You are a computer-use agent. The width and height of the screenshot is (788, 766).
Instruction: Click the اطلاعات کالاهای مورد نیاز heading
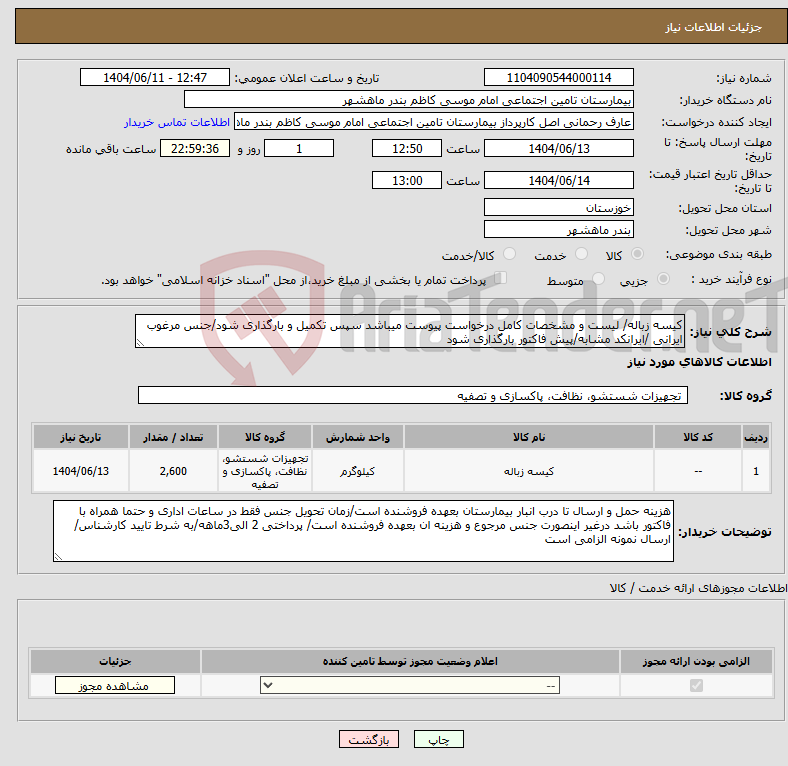click(699, 362)
